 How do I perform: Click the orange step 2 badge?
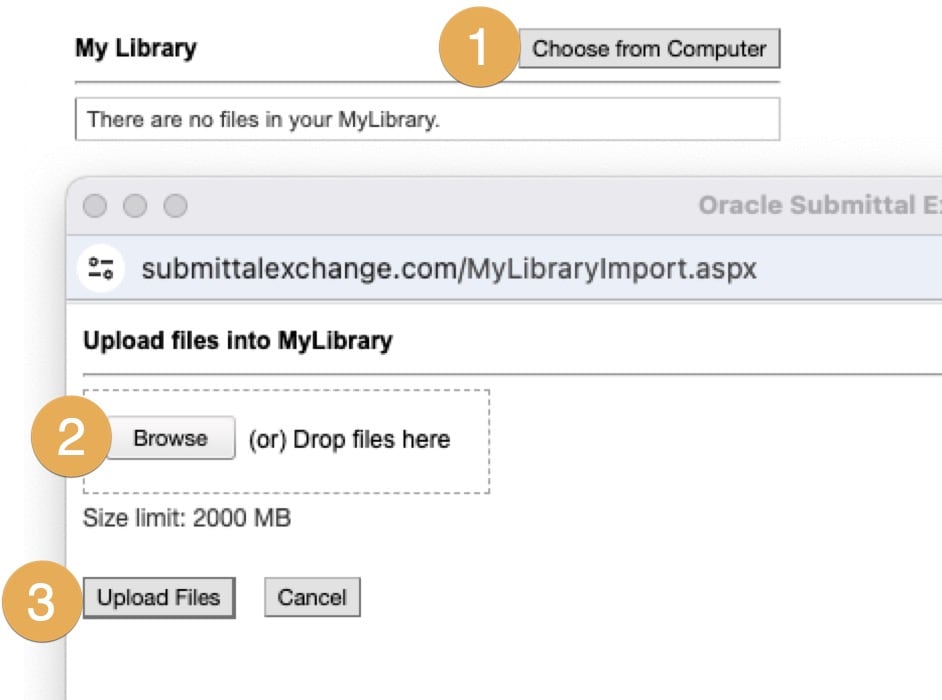tap(71, 440)
